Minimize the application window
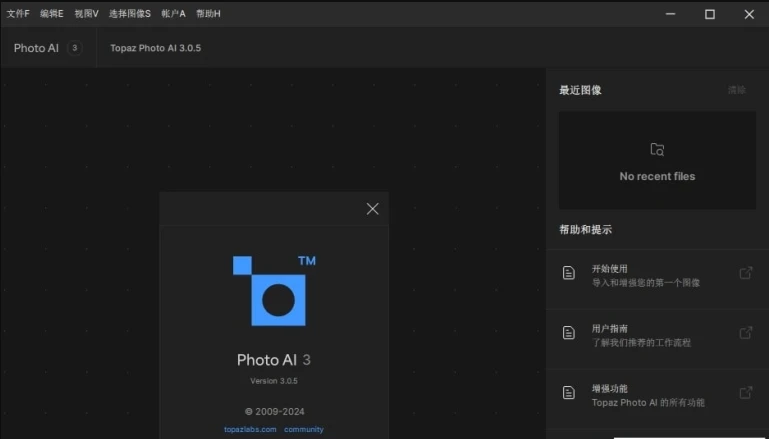Screen dimensions: 769x439 [670, 14]
